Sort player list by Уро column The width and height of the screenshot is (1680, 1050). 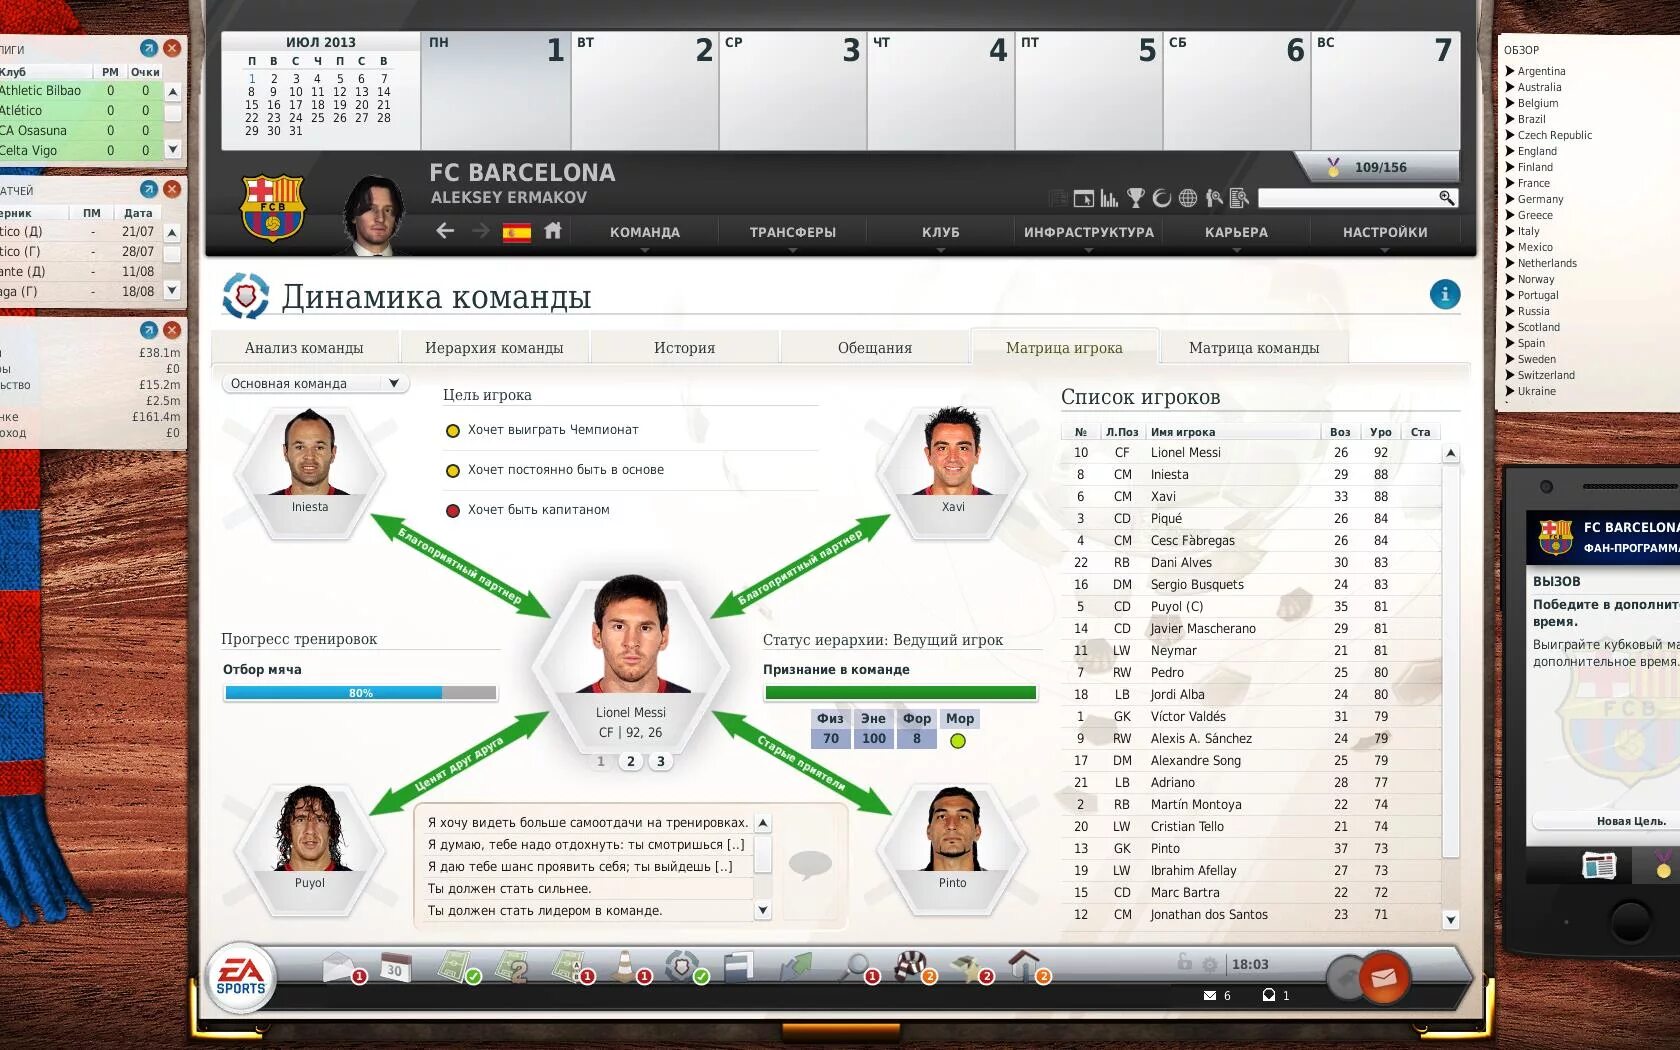[x=1381, y=432]
